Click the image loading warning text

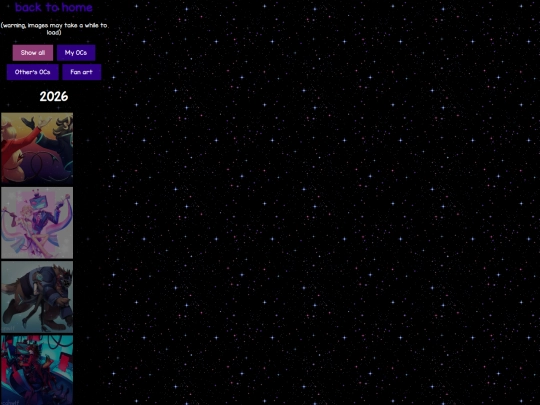tap(54, 29)
